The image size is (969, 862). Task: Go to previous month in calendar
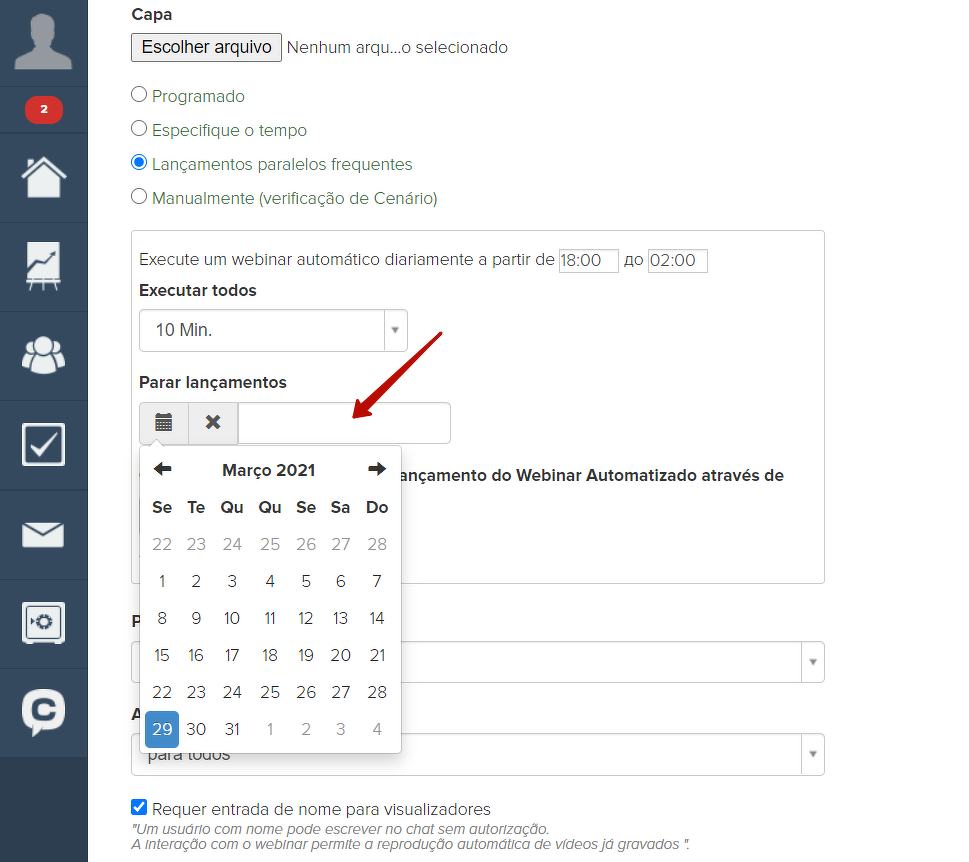162,470
